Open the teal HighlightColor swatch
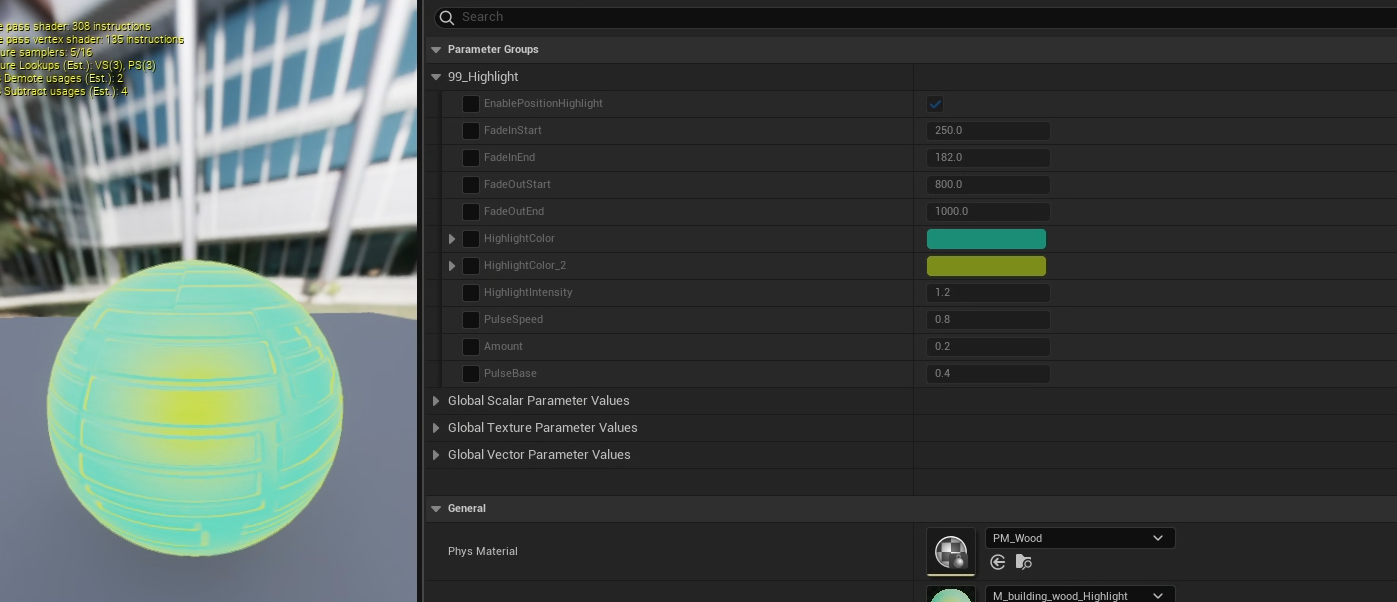1397x602 pixels. [x=986, y=239]
